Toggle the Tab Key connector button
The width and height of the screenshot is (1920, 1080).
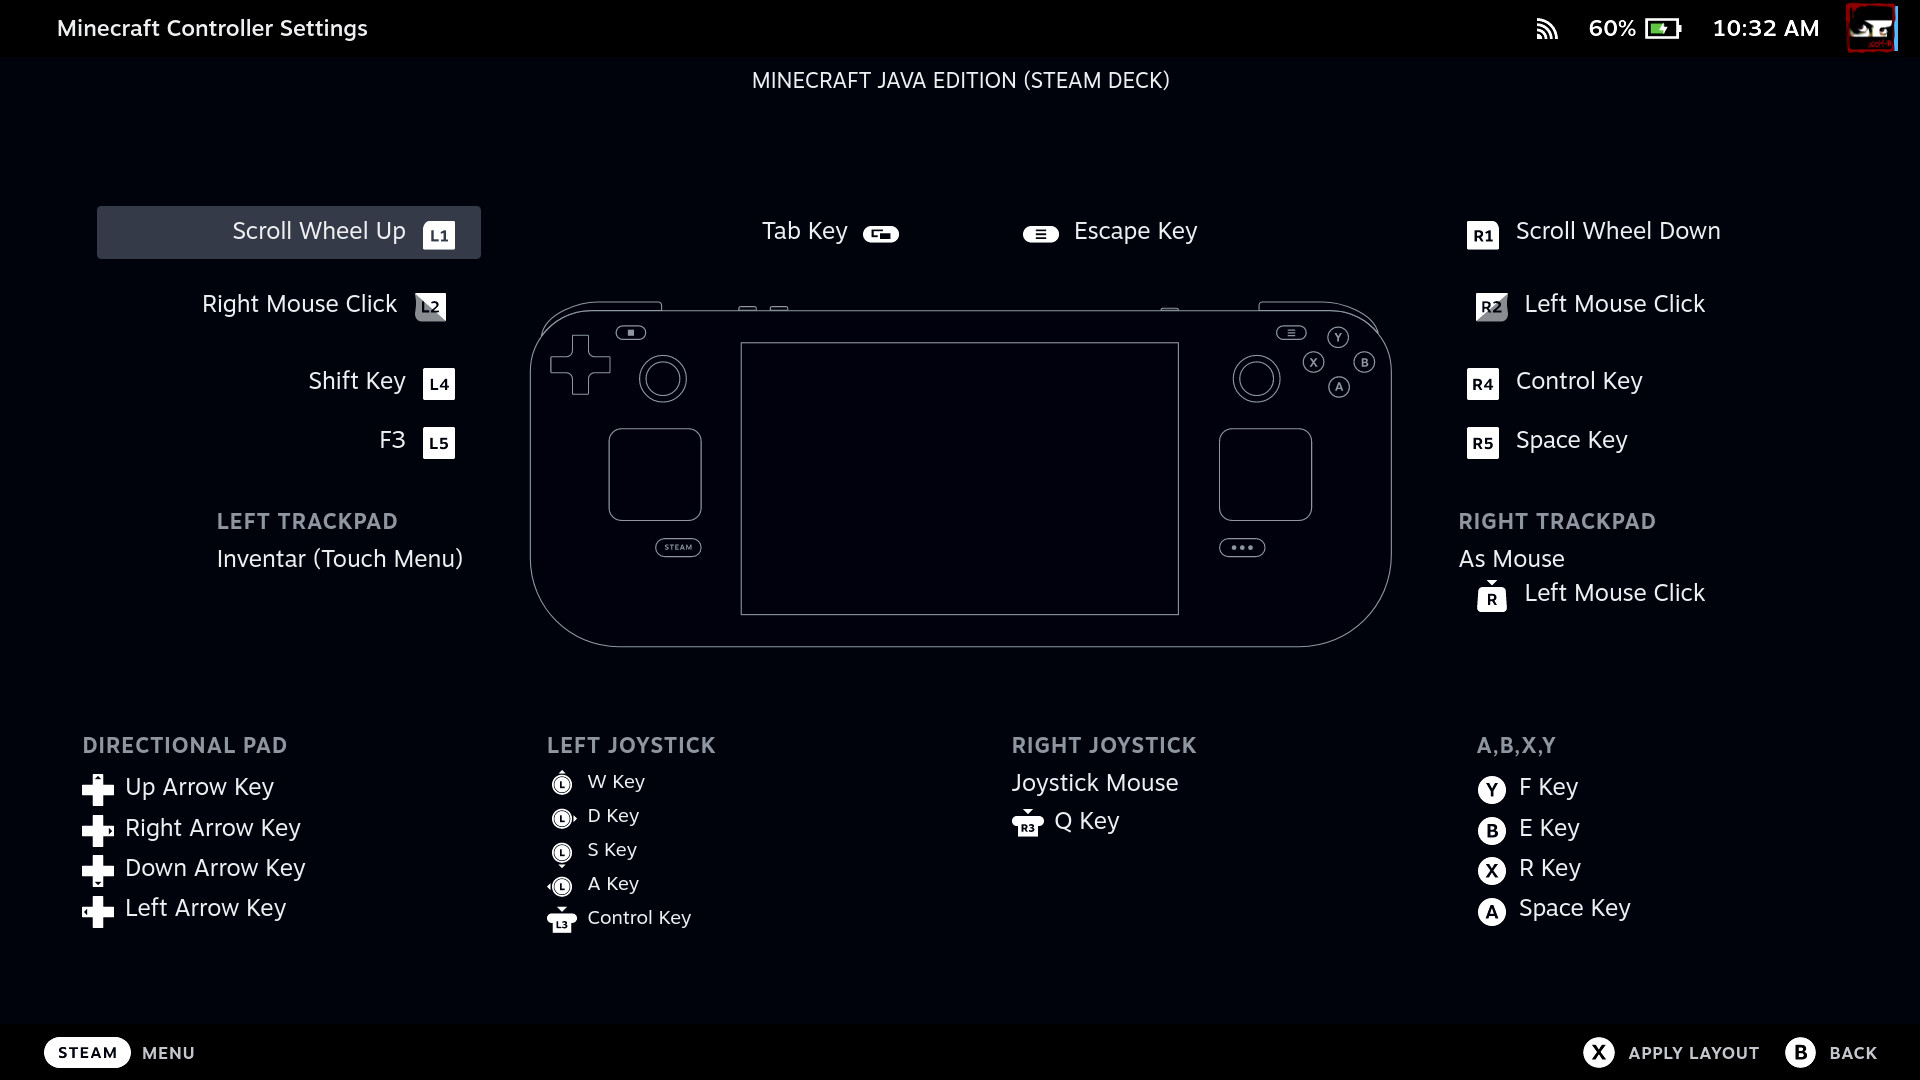[880, 233]
